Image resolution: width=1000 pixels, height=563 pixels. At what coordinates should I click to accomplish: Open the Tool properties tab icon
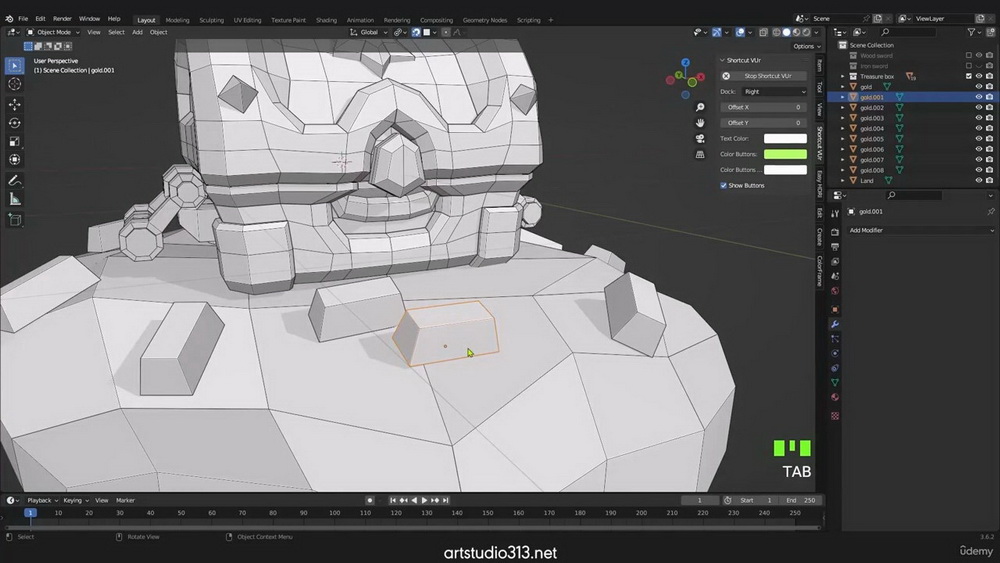835,214
